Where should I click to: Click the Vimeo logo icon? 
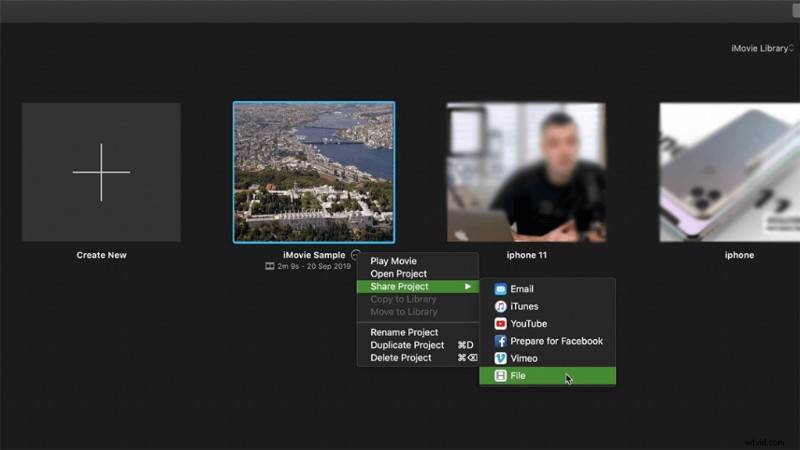click(500, 358)
